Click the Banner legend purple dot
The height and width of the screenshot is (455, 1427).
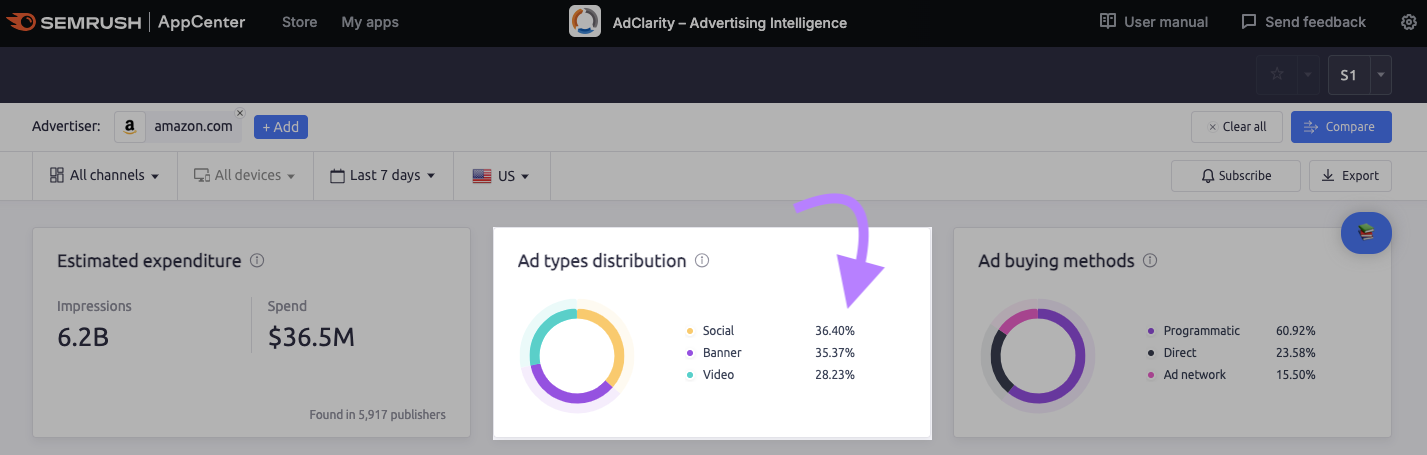click(x=690, y=353)
